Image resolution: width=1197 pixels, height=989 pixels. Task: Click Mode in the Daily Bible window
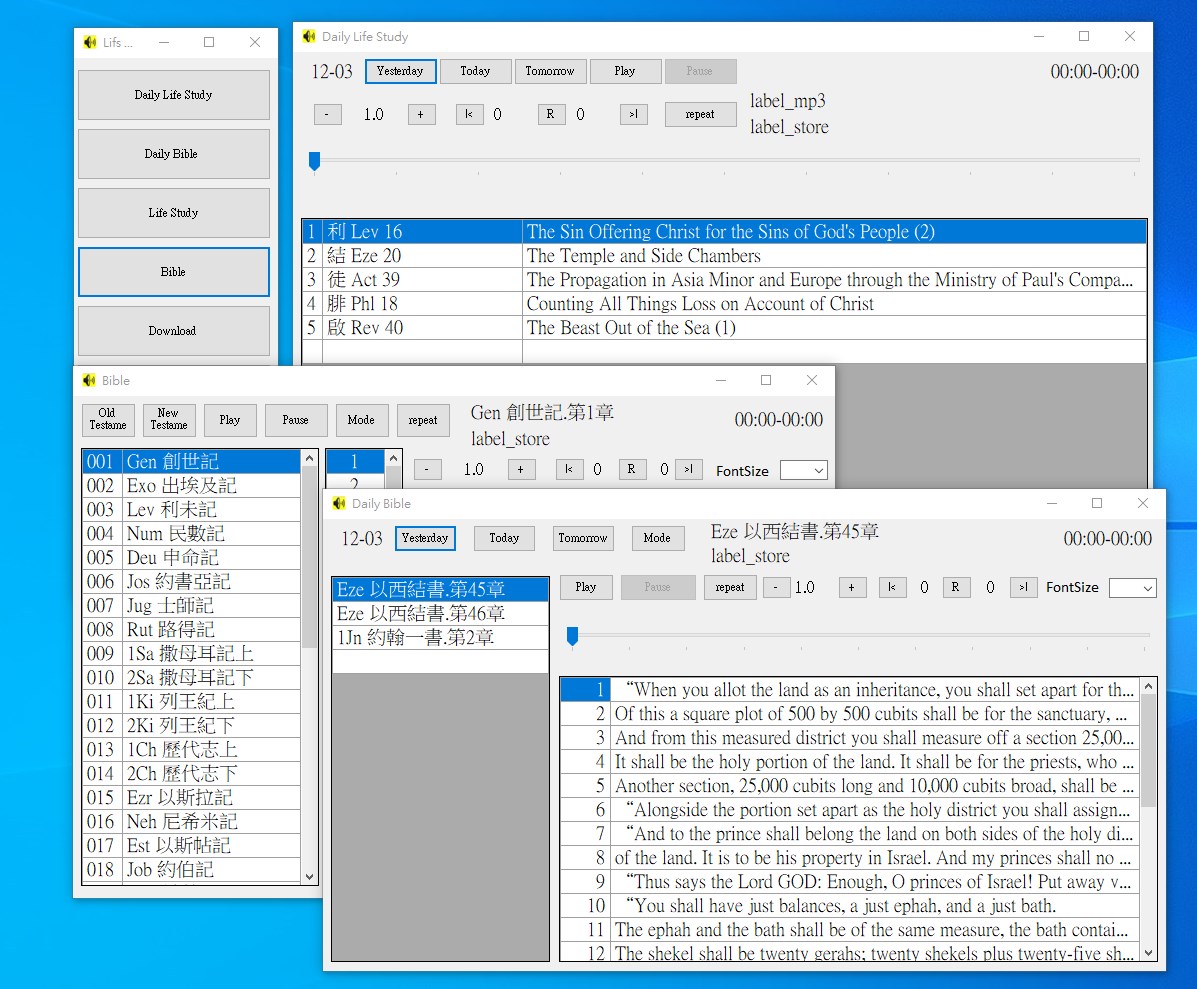pyautogui.click(x=657, y=538)
